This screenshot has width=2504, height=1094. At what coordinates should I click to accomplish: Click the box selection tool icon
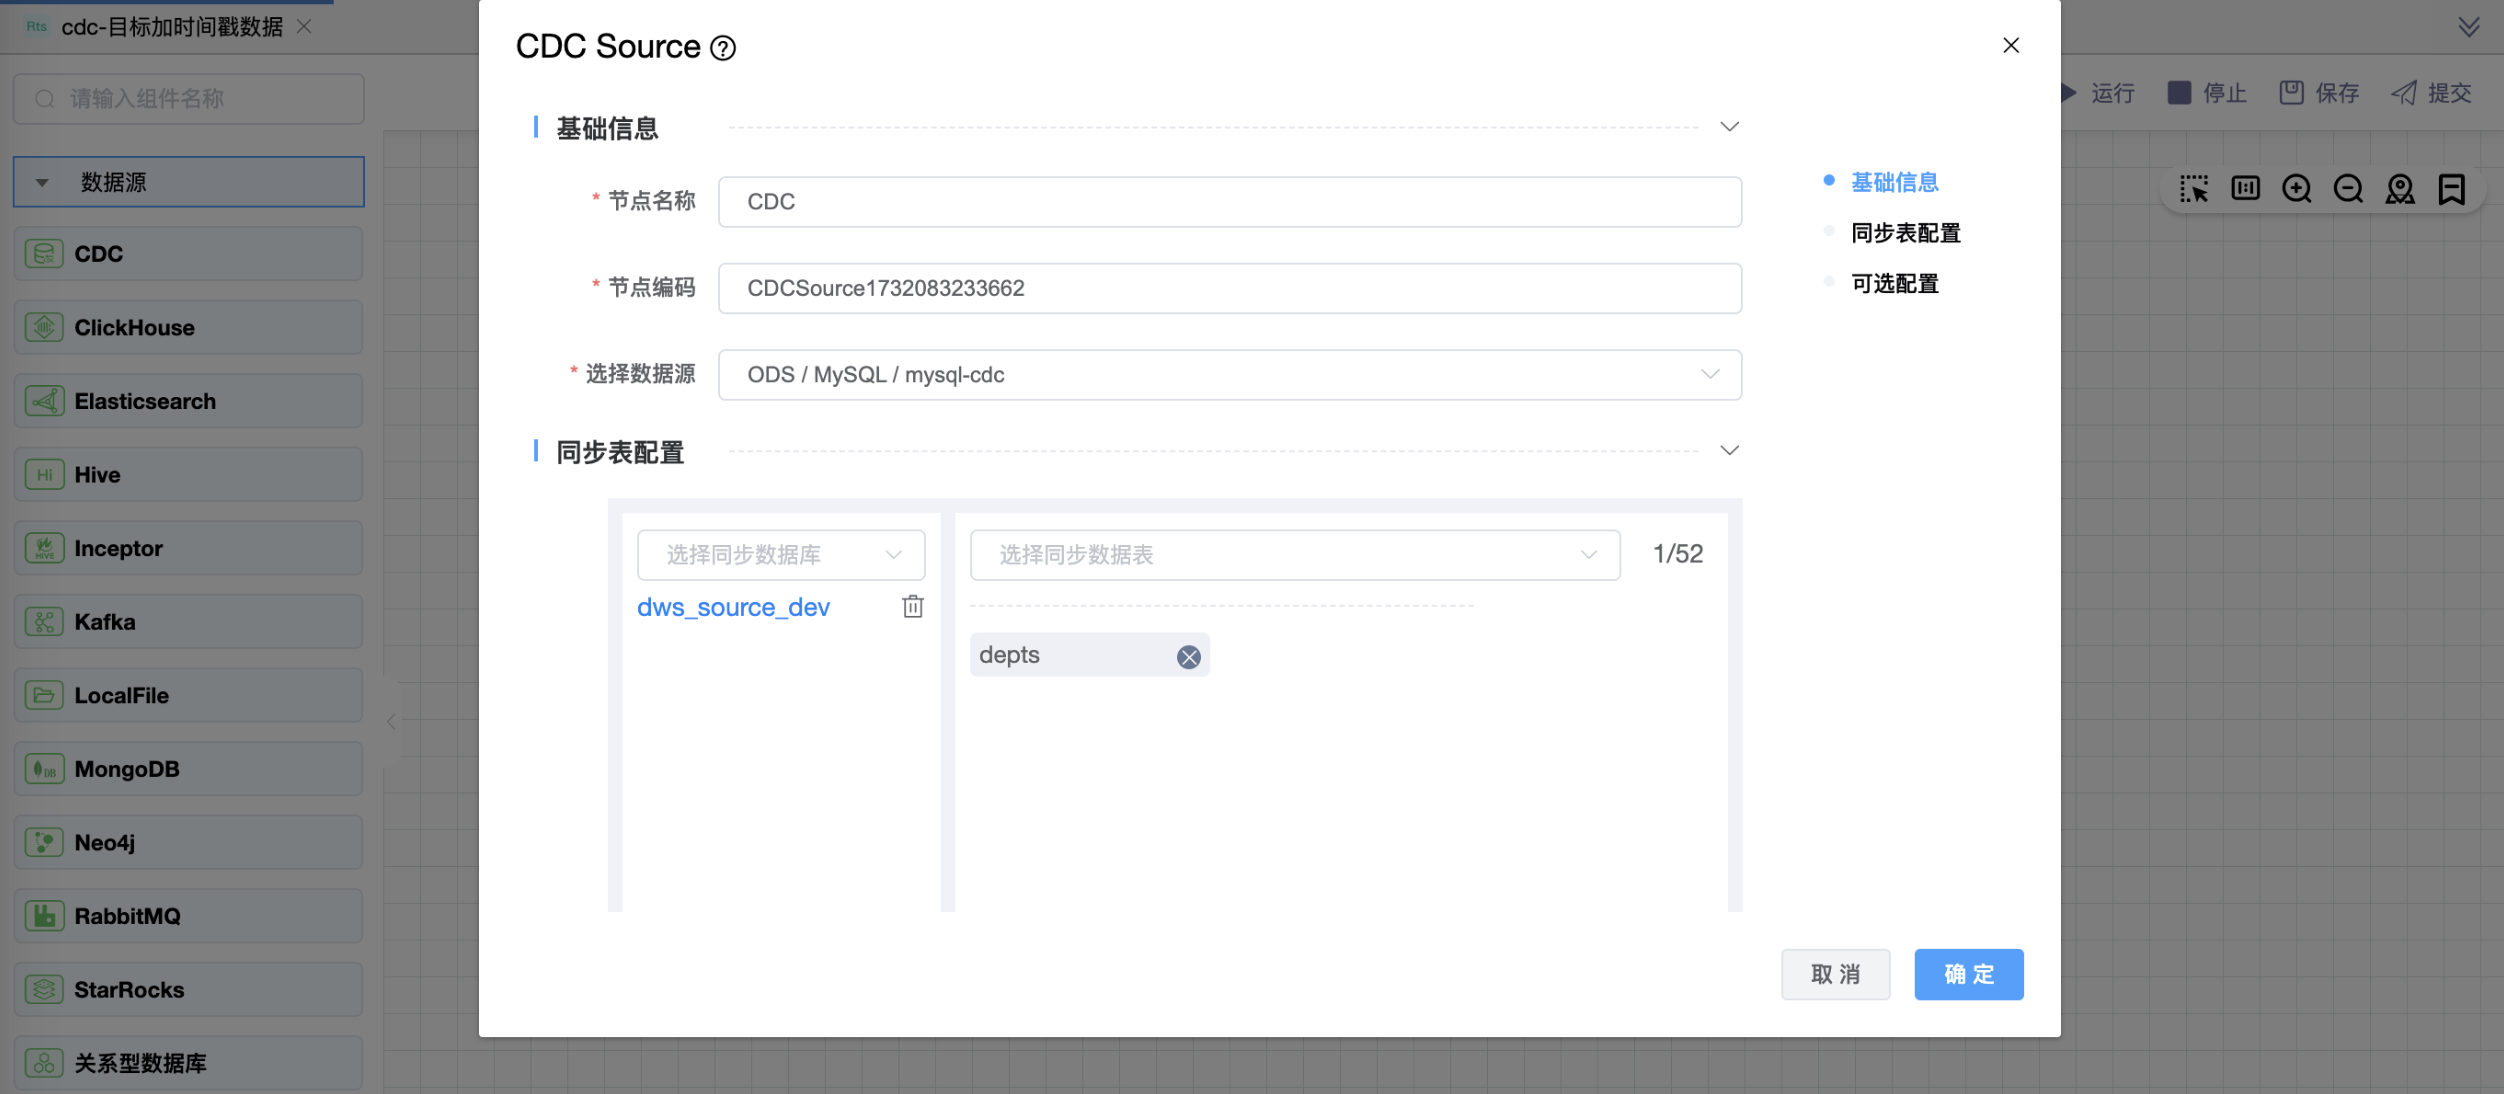2194,189
